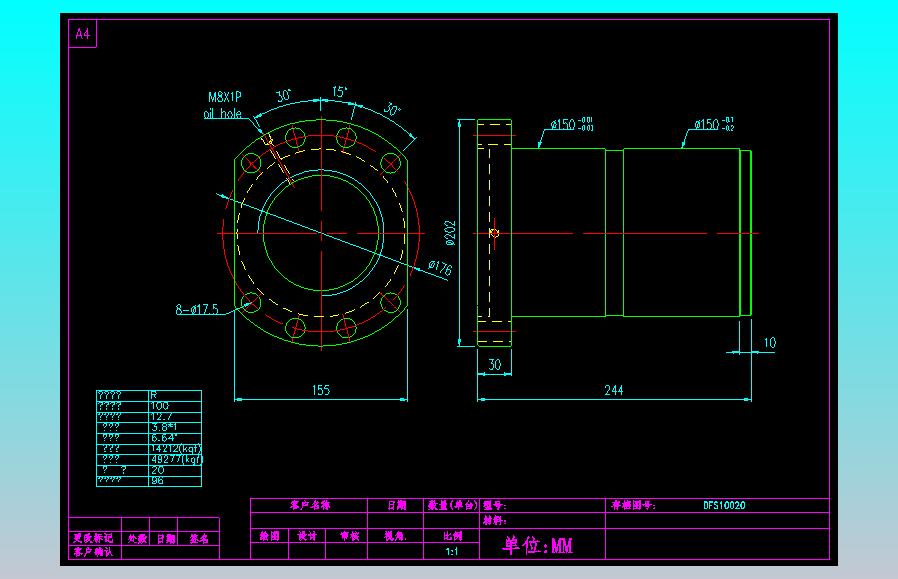The width and height of the screenshot is (898, 579).
Task: Select the table cell showing 100
Action: [175, 405]
